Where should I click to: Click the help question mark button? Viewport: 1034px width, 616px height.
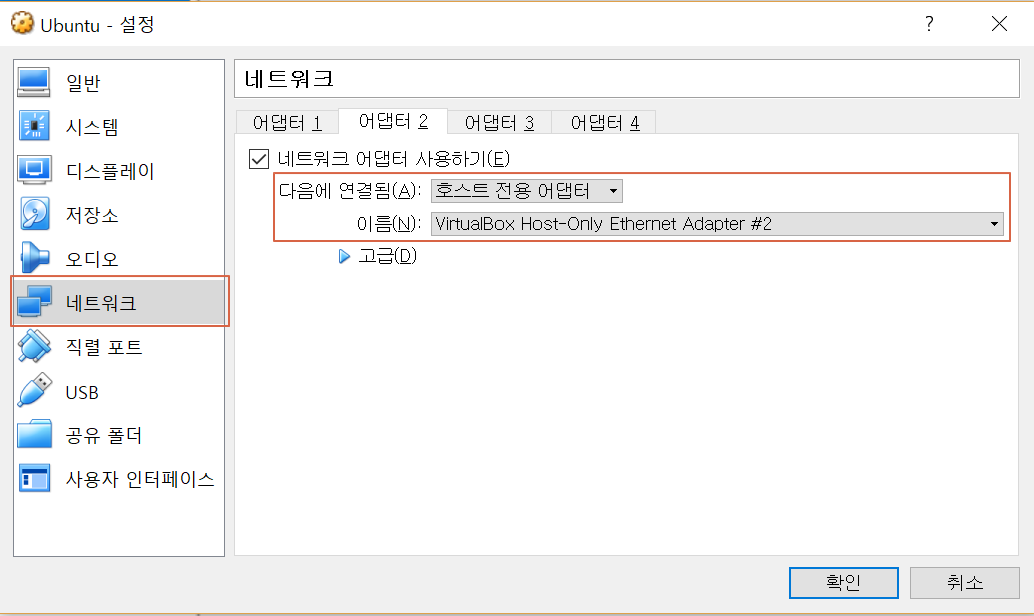click(x=929, y=24)
